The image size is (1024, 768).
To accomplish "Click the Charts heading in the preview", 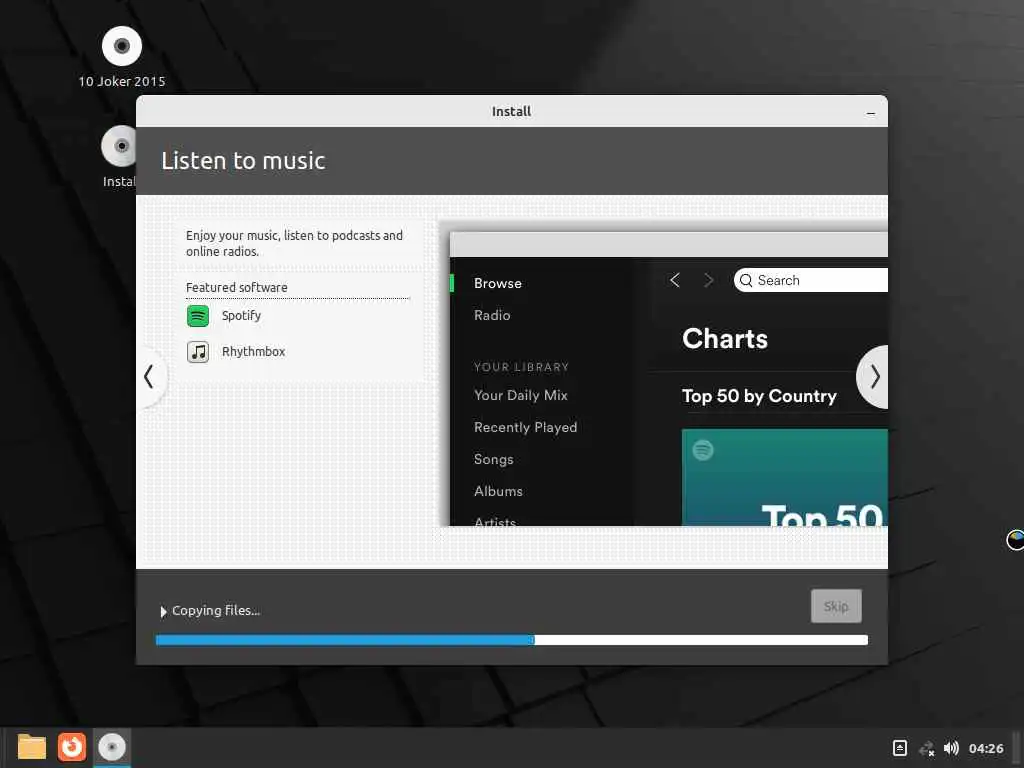I will point(725,339).
